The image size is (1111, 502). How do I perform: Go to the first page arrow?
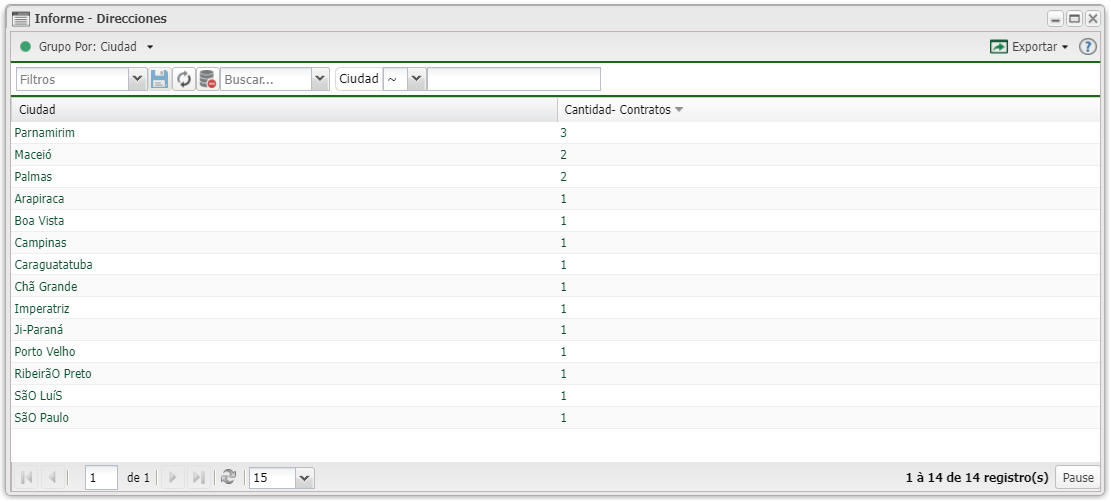click(27, 478)
